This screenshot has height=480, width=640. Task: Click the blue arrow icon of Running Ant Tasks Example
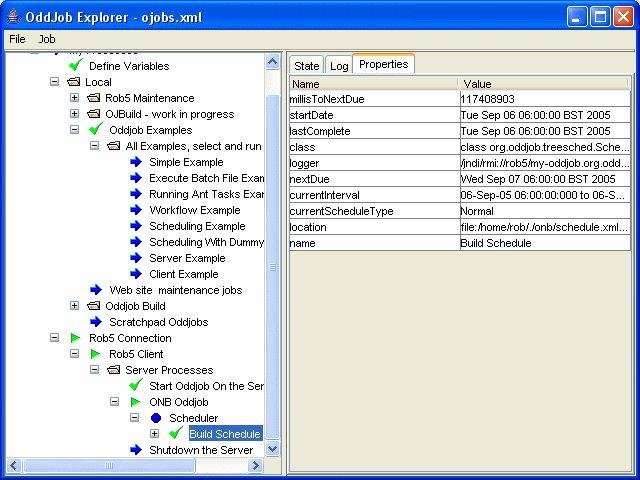pyautogui.click(x=136, y=194)
